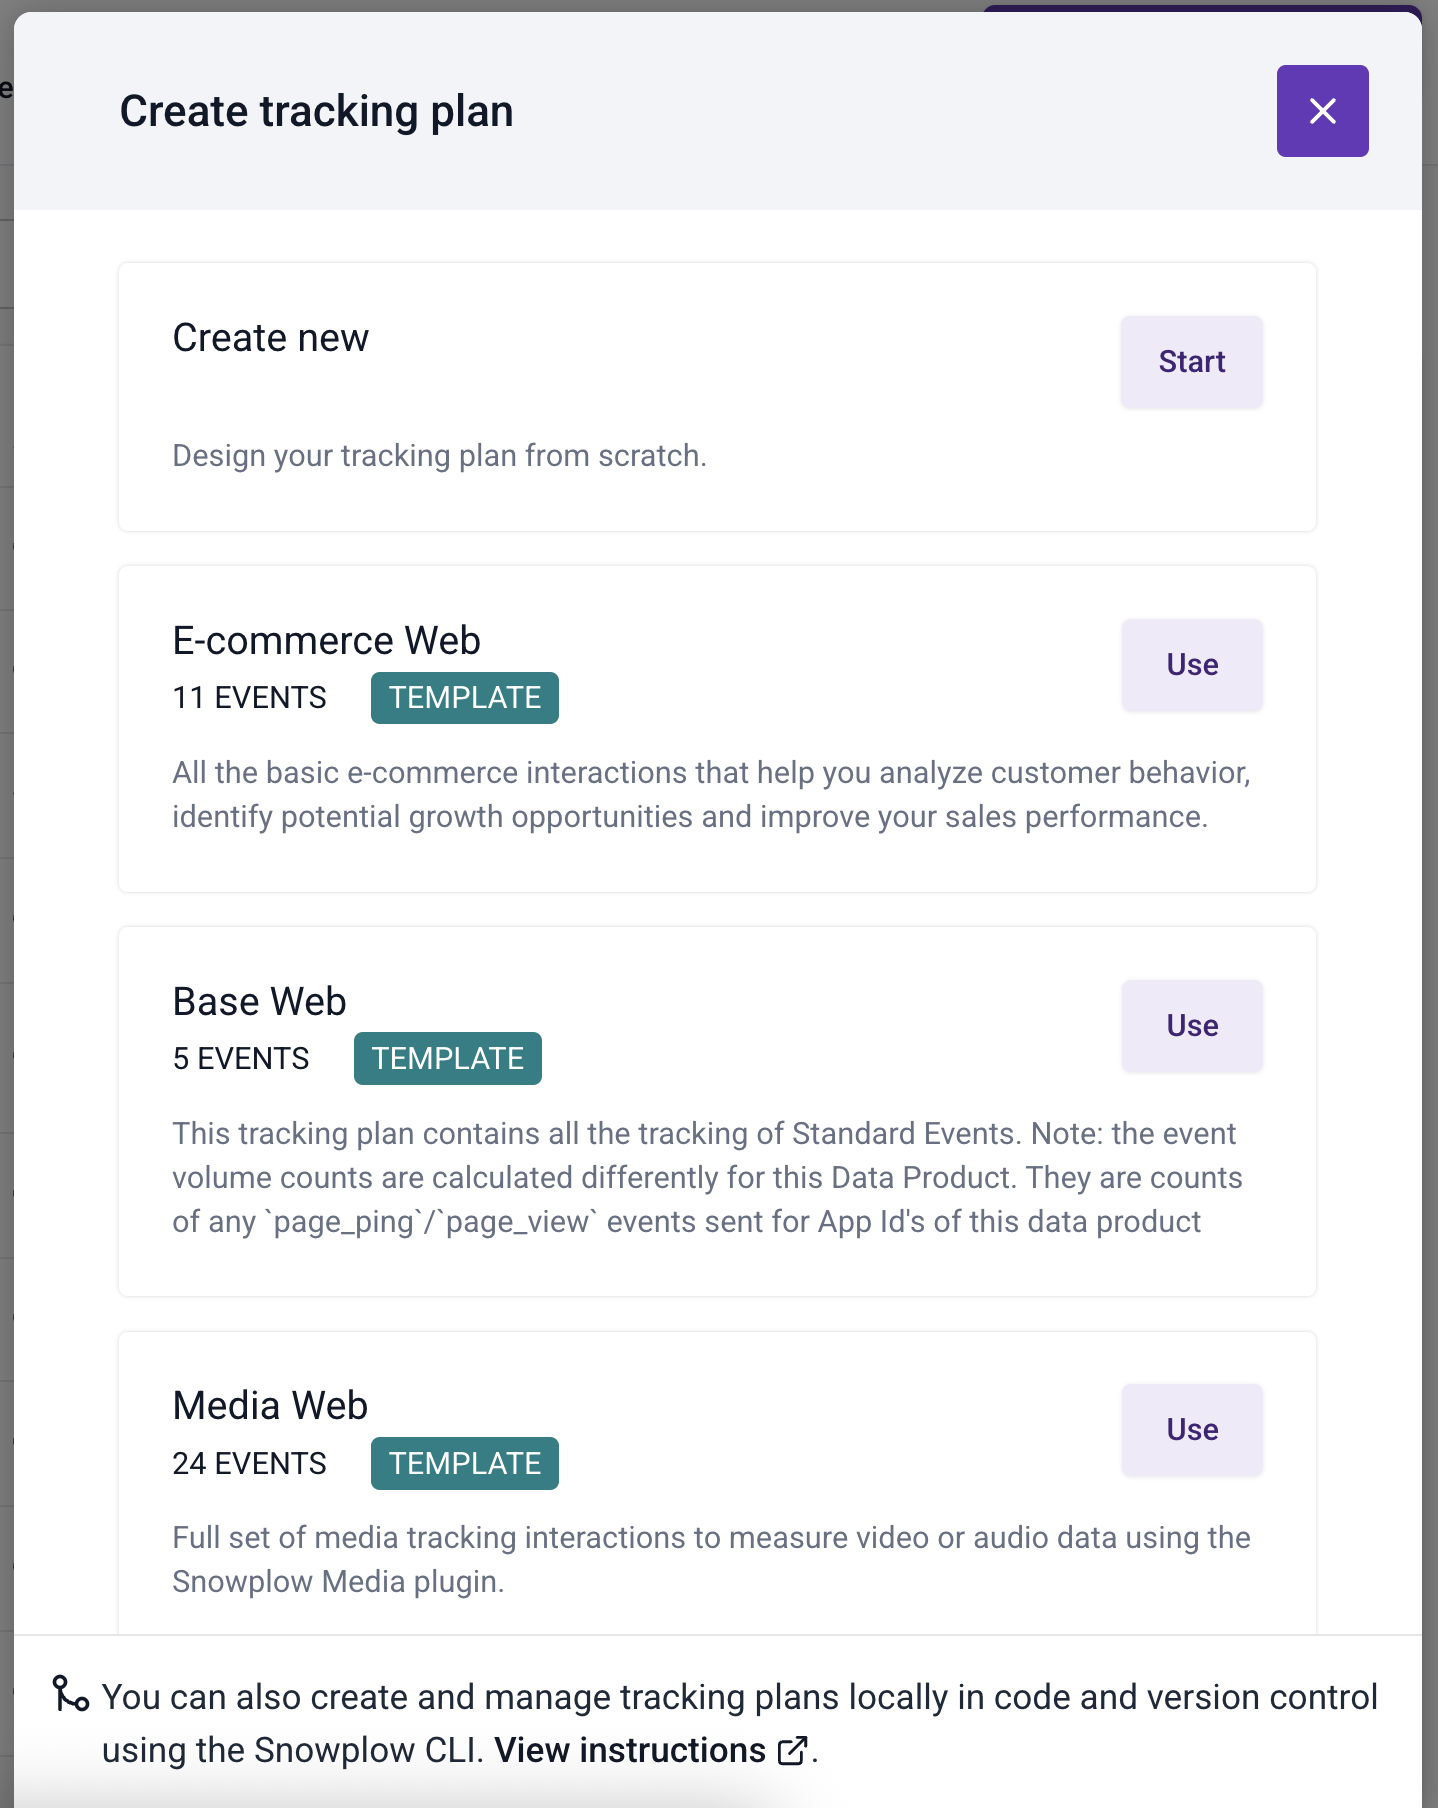Select the TEMPLATE badge on Base Web
Image resolution: width=1438 pixels, height=1808 pixels.
447,1058
